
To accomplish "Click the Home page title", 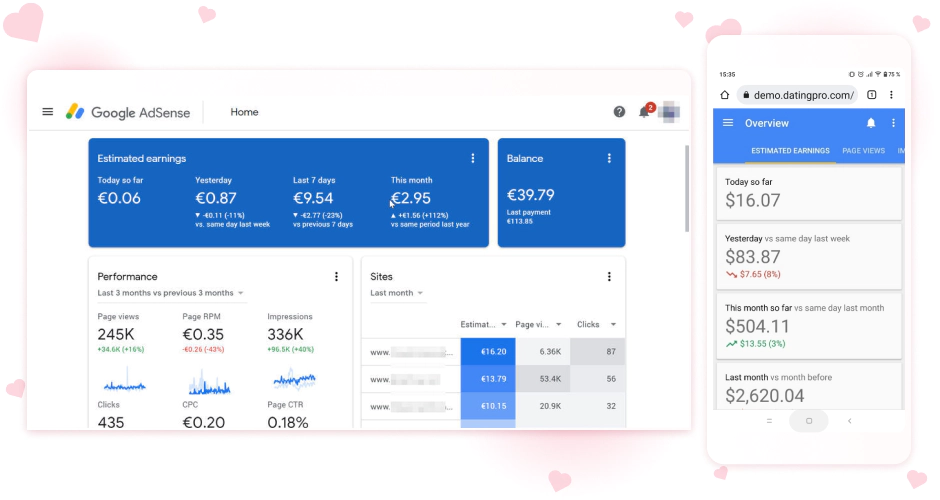I will coord(245,112).
